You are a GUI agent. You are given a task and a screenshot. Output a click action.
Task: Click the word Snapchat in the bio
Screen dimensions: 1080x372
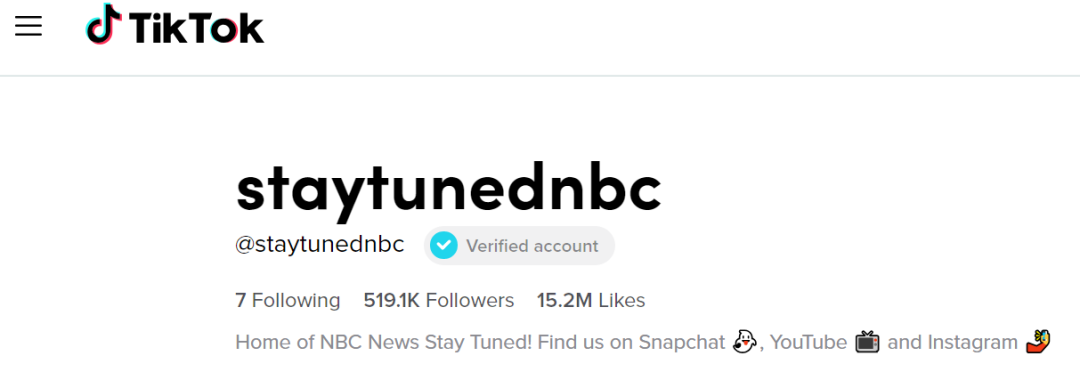(682, 342)
